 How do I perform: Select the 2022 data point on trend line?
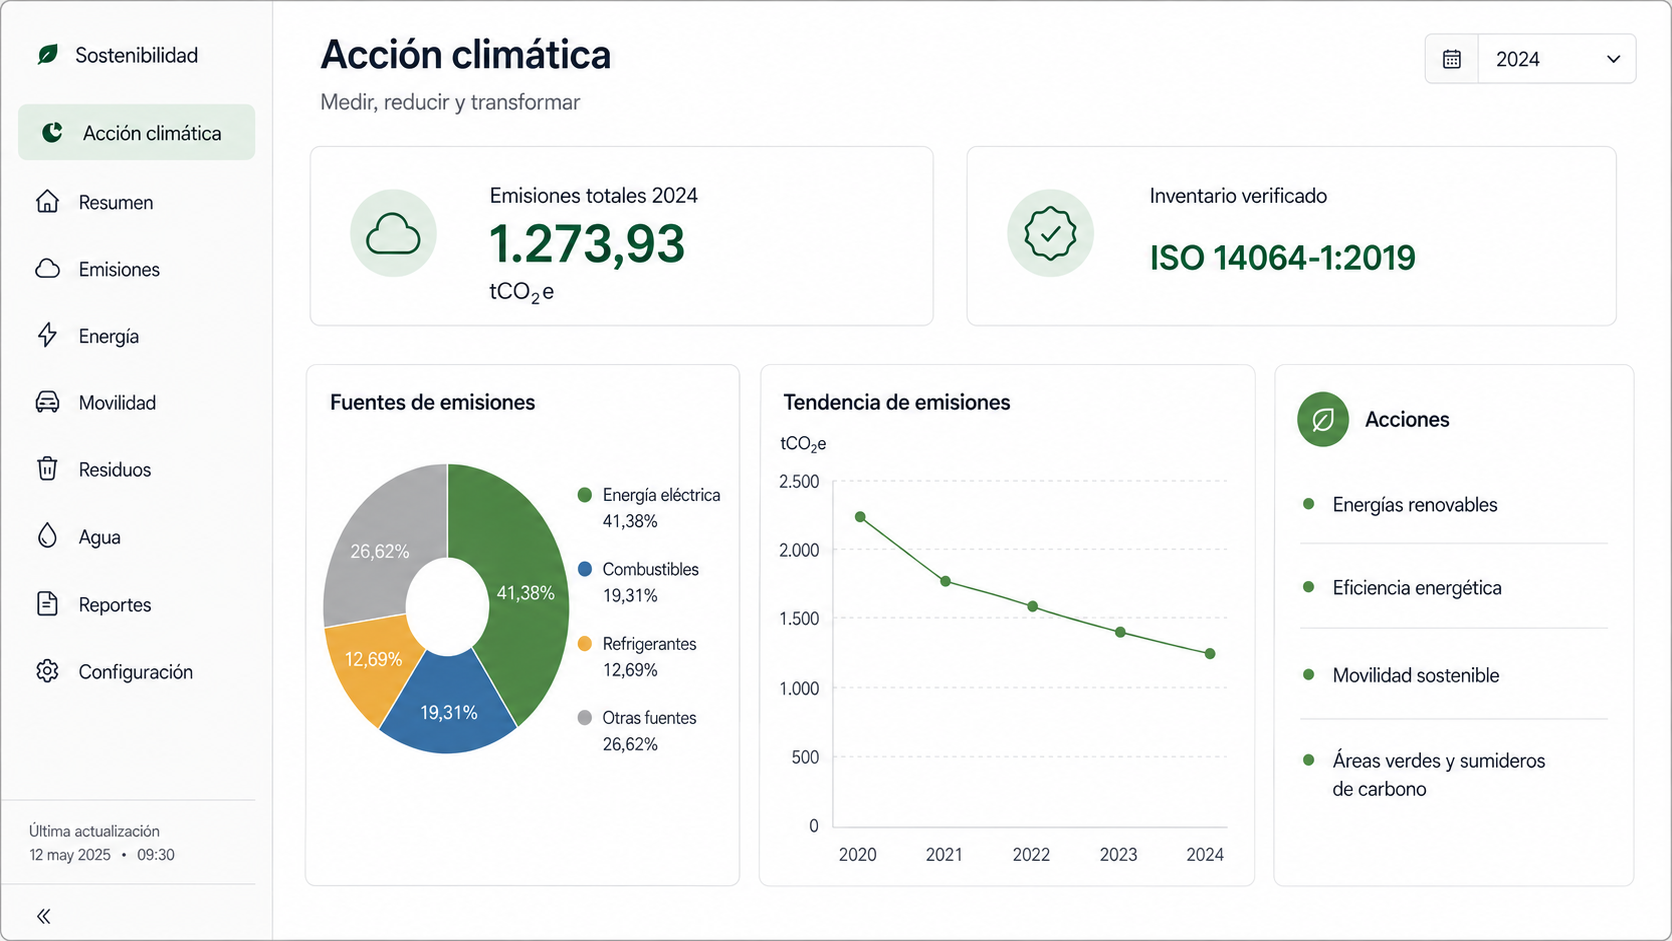tap(1033, 607)
